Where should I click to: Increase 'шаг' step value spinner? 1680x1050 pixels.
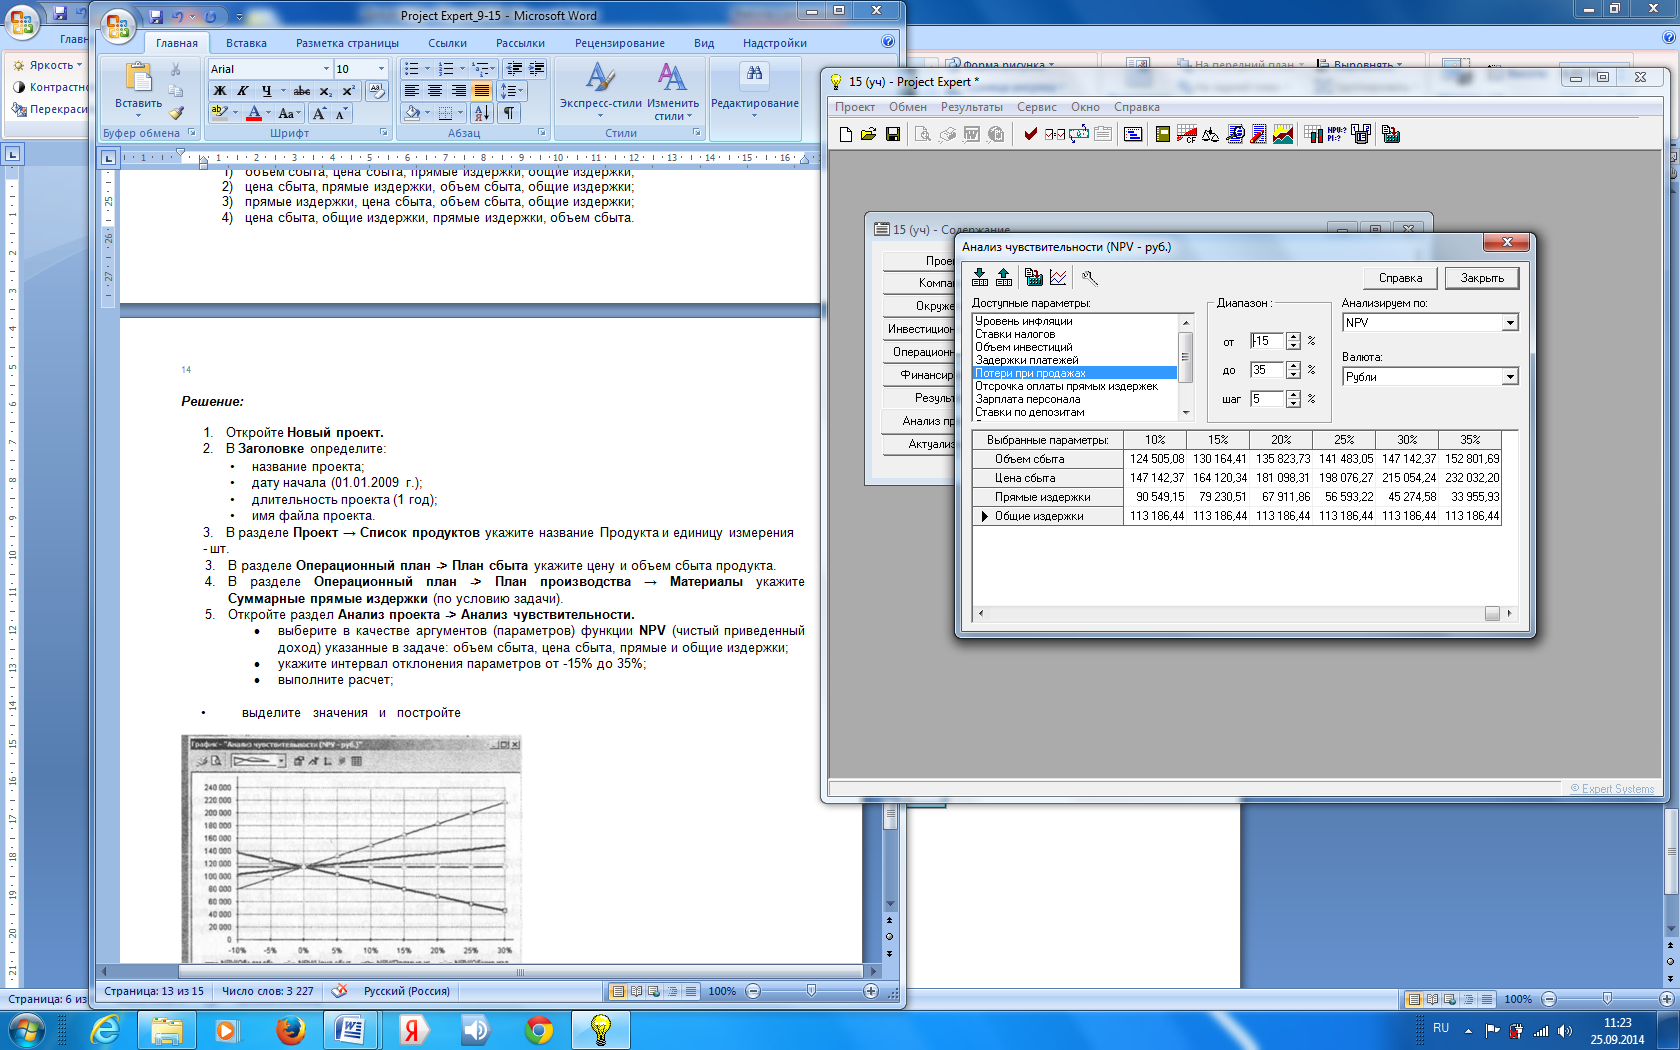point(1293,394)
